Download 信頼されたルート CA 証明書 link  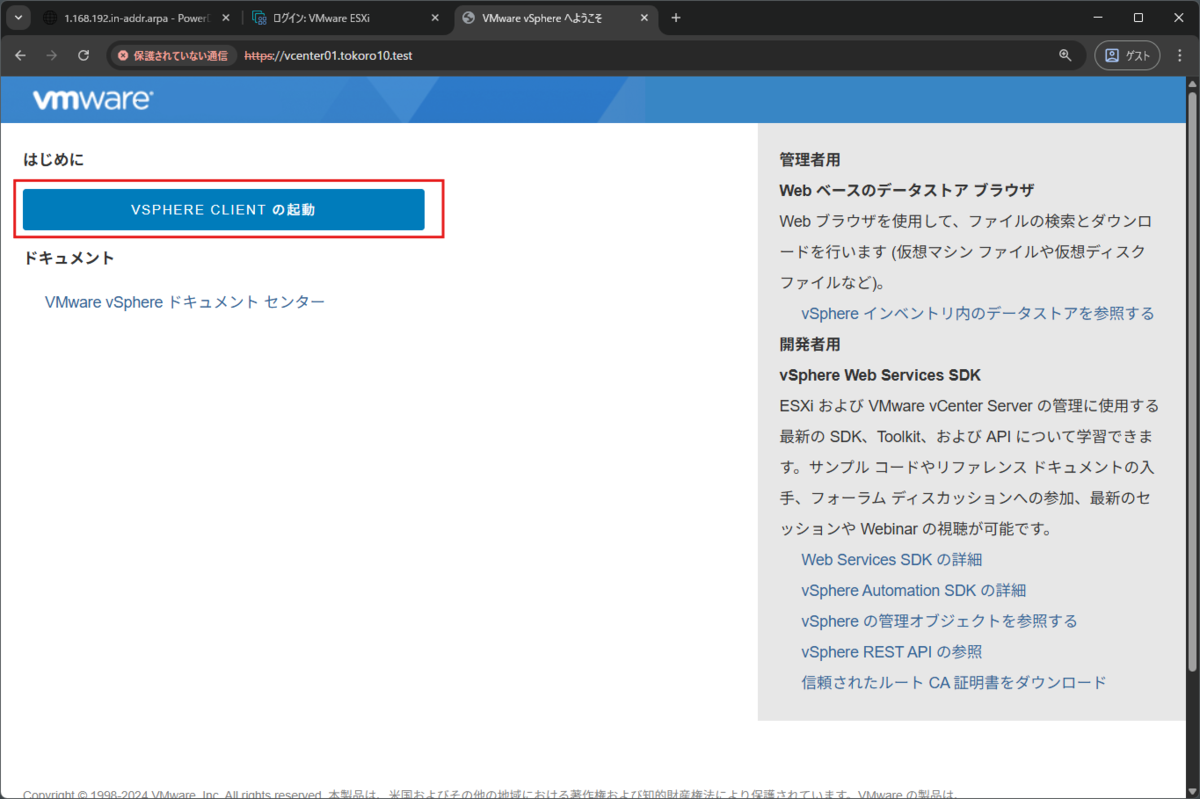(954, 683)
